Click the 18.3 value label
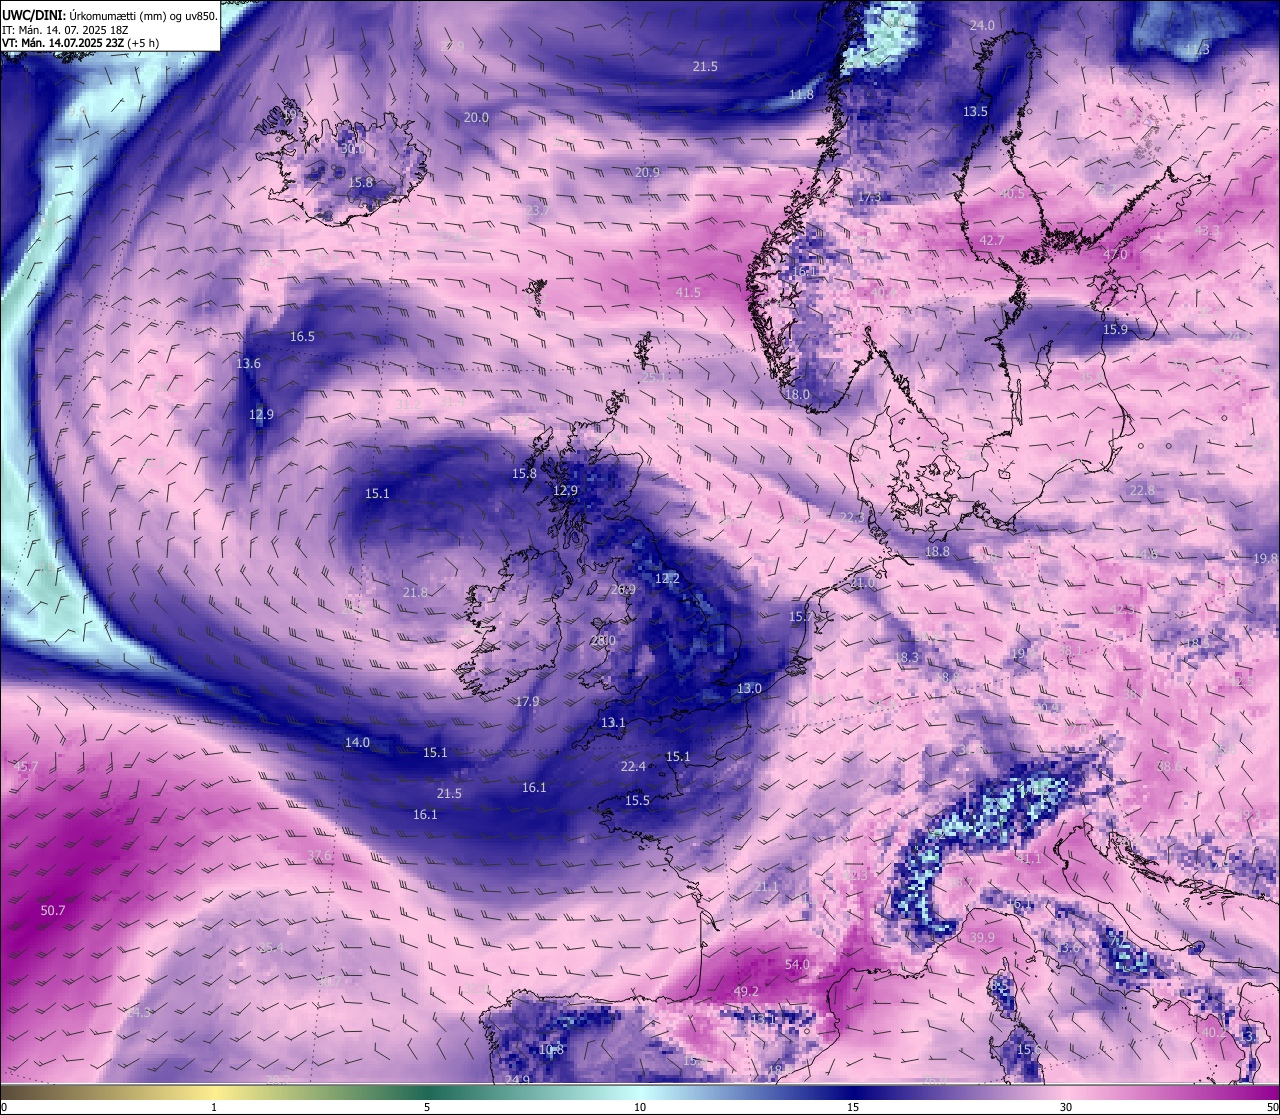 click(906, 657)
